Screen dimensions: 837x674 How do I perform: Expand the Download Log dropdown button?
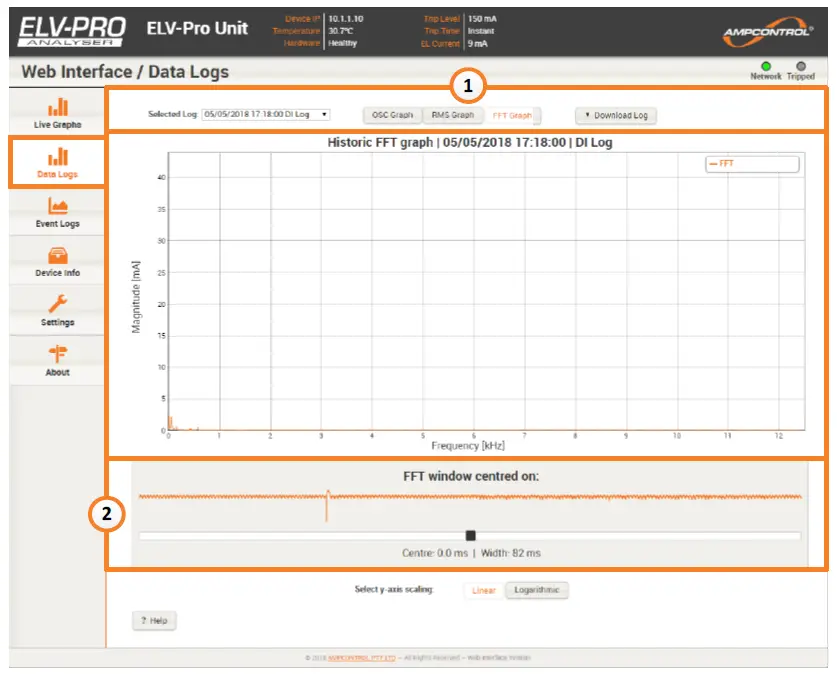click(616, 115)
